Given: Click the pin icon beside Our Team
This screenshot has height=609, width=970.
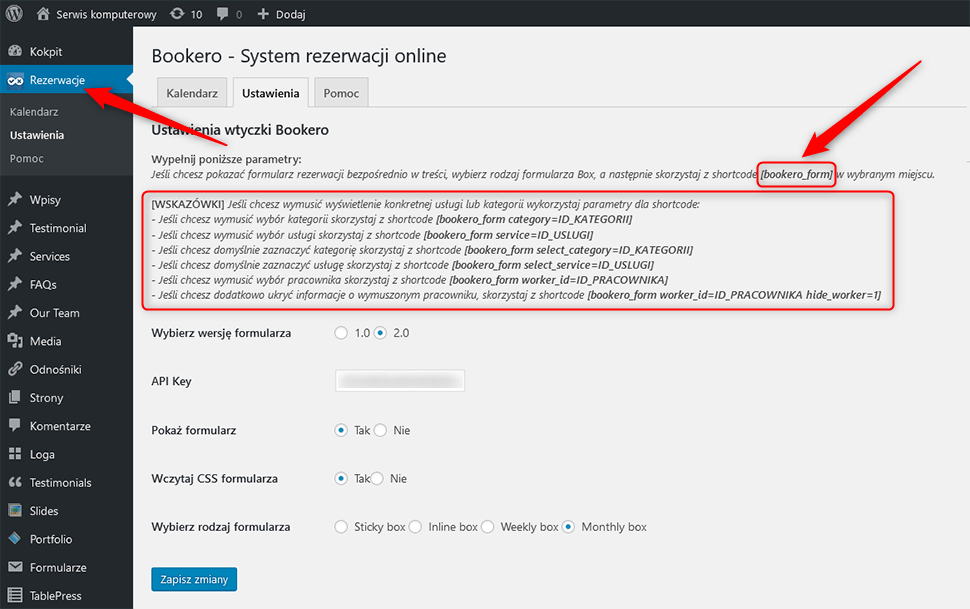Looking at the screenshot, I should [15, 313].
